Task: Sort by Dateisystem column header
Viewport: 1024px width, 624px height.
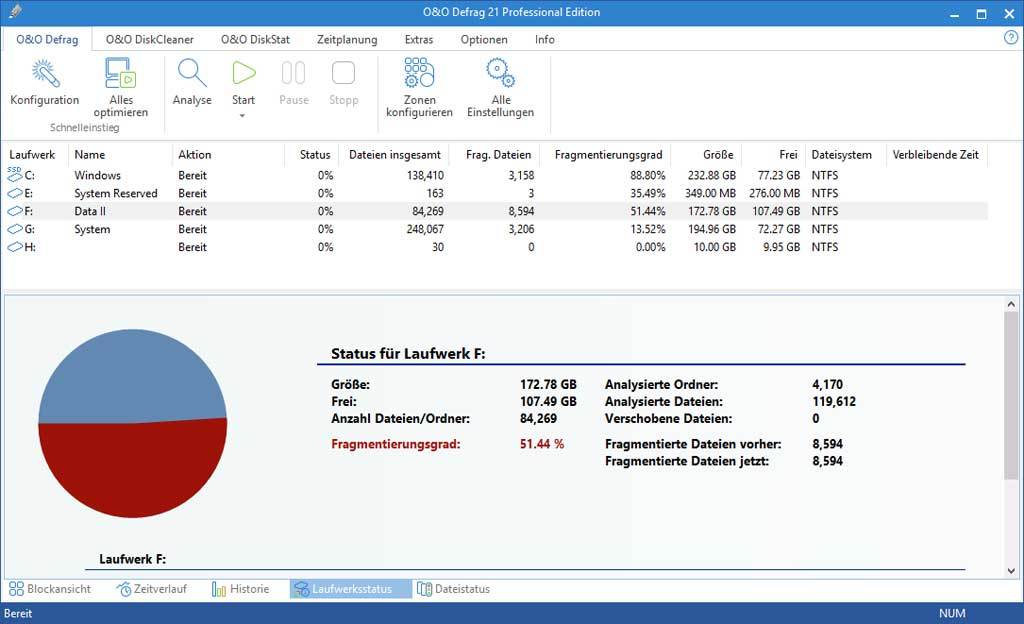Action: coord(841,155)
